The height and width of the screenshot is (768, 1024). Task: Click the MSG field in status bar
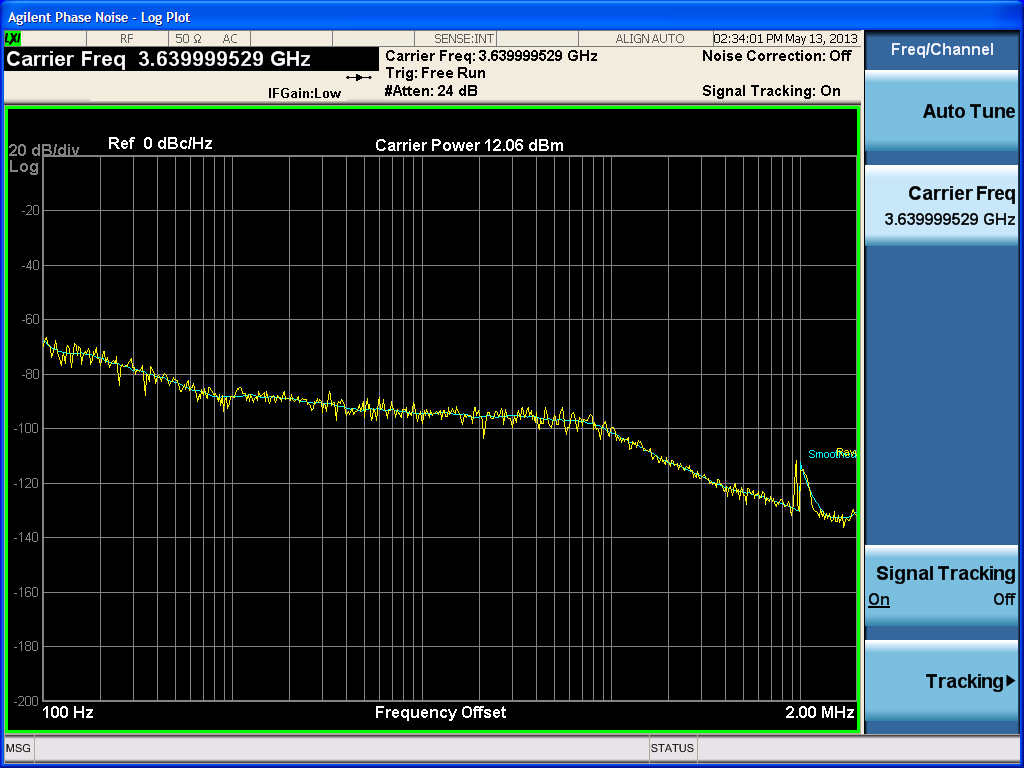pos(18,748)
